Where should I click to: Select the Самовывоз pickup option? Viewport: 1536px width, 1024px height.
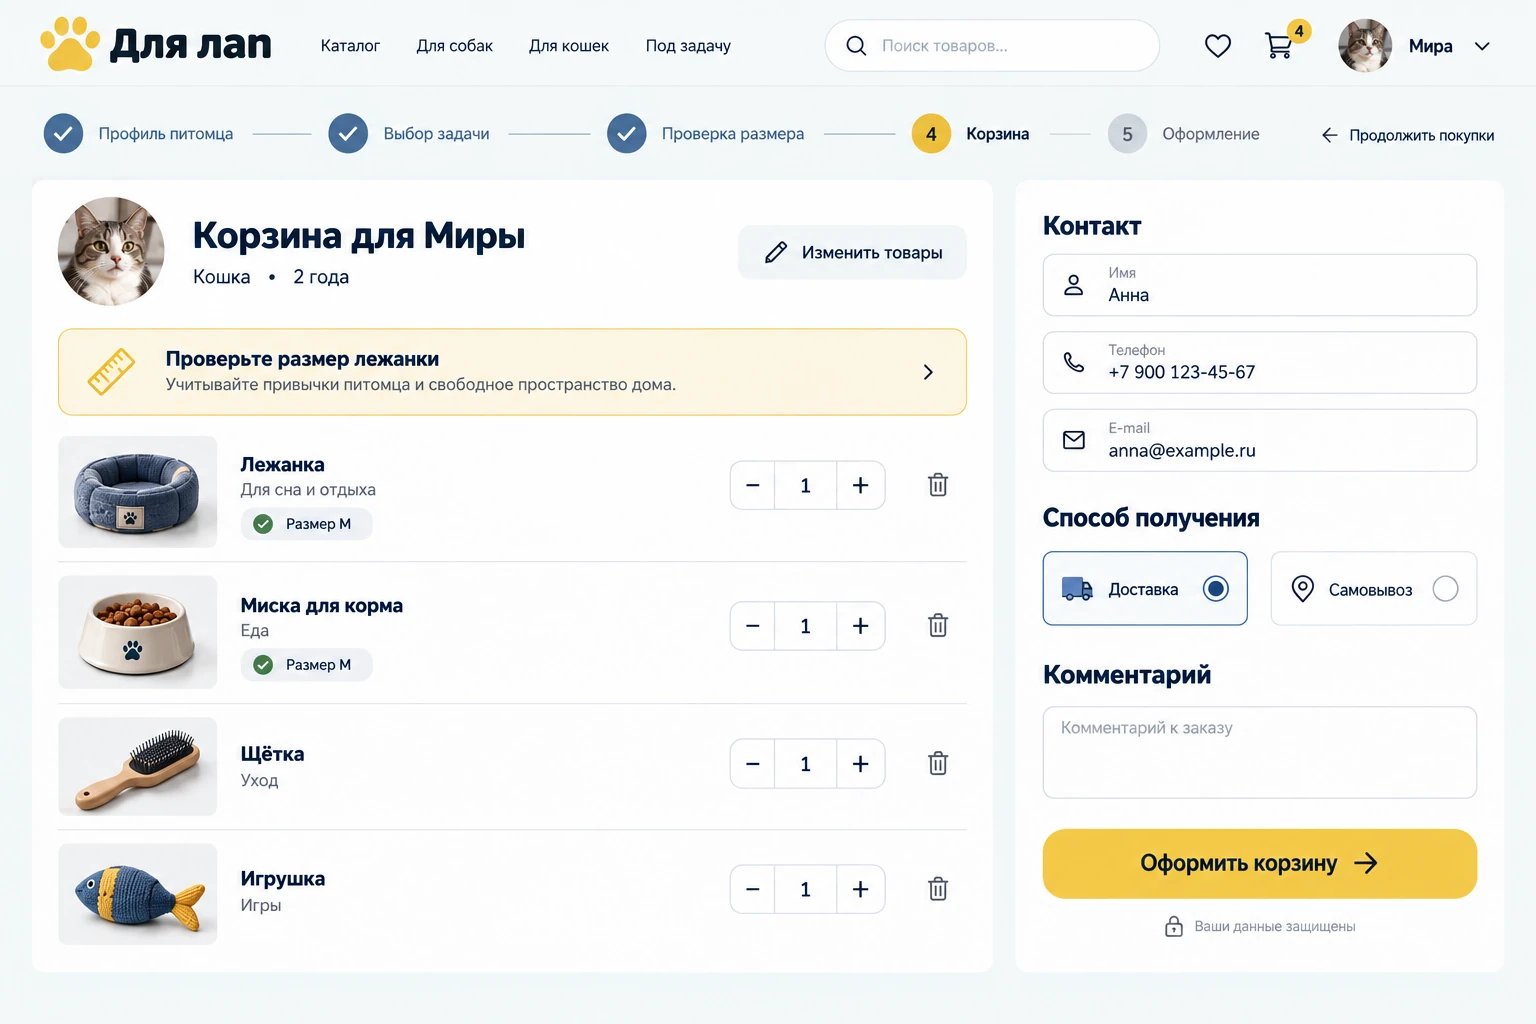[x=1374, y=589]
